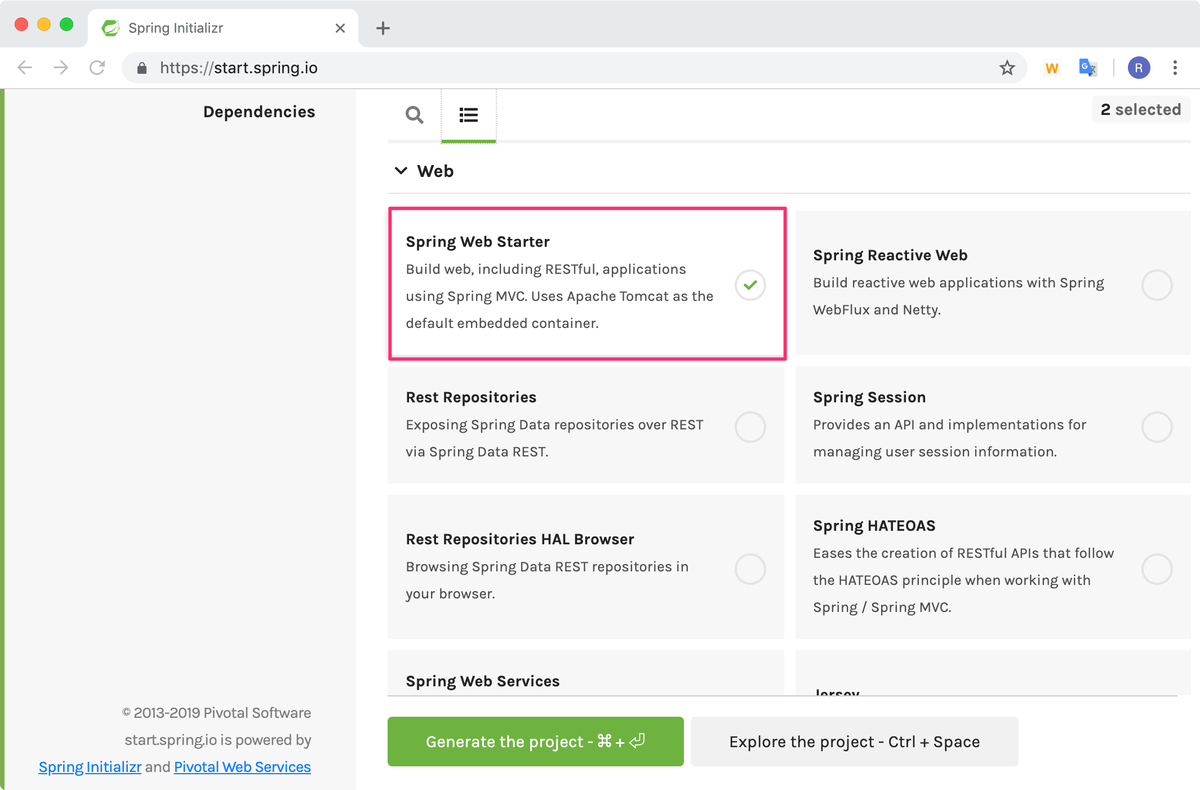Click the Spring leaf favicon in the tab
Screen dimensions: 1200x790
(x=111, y=28)
